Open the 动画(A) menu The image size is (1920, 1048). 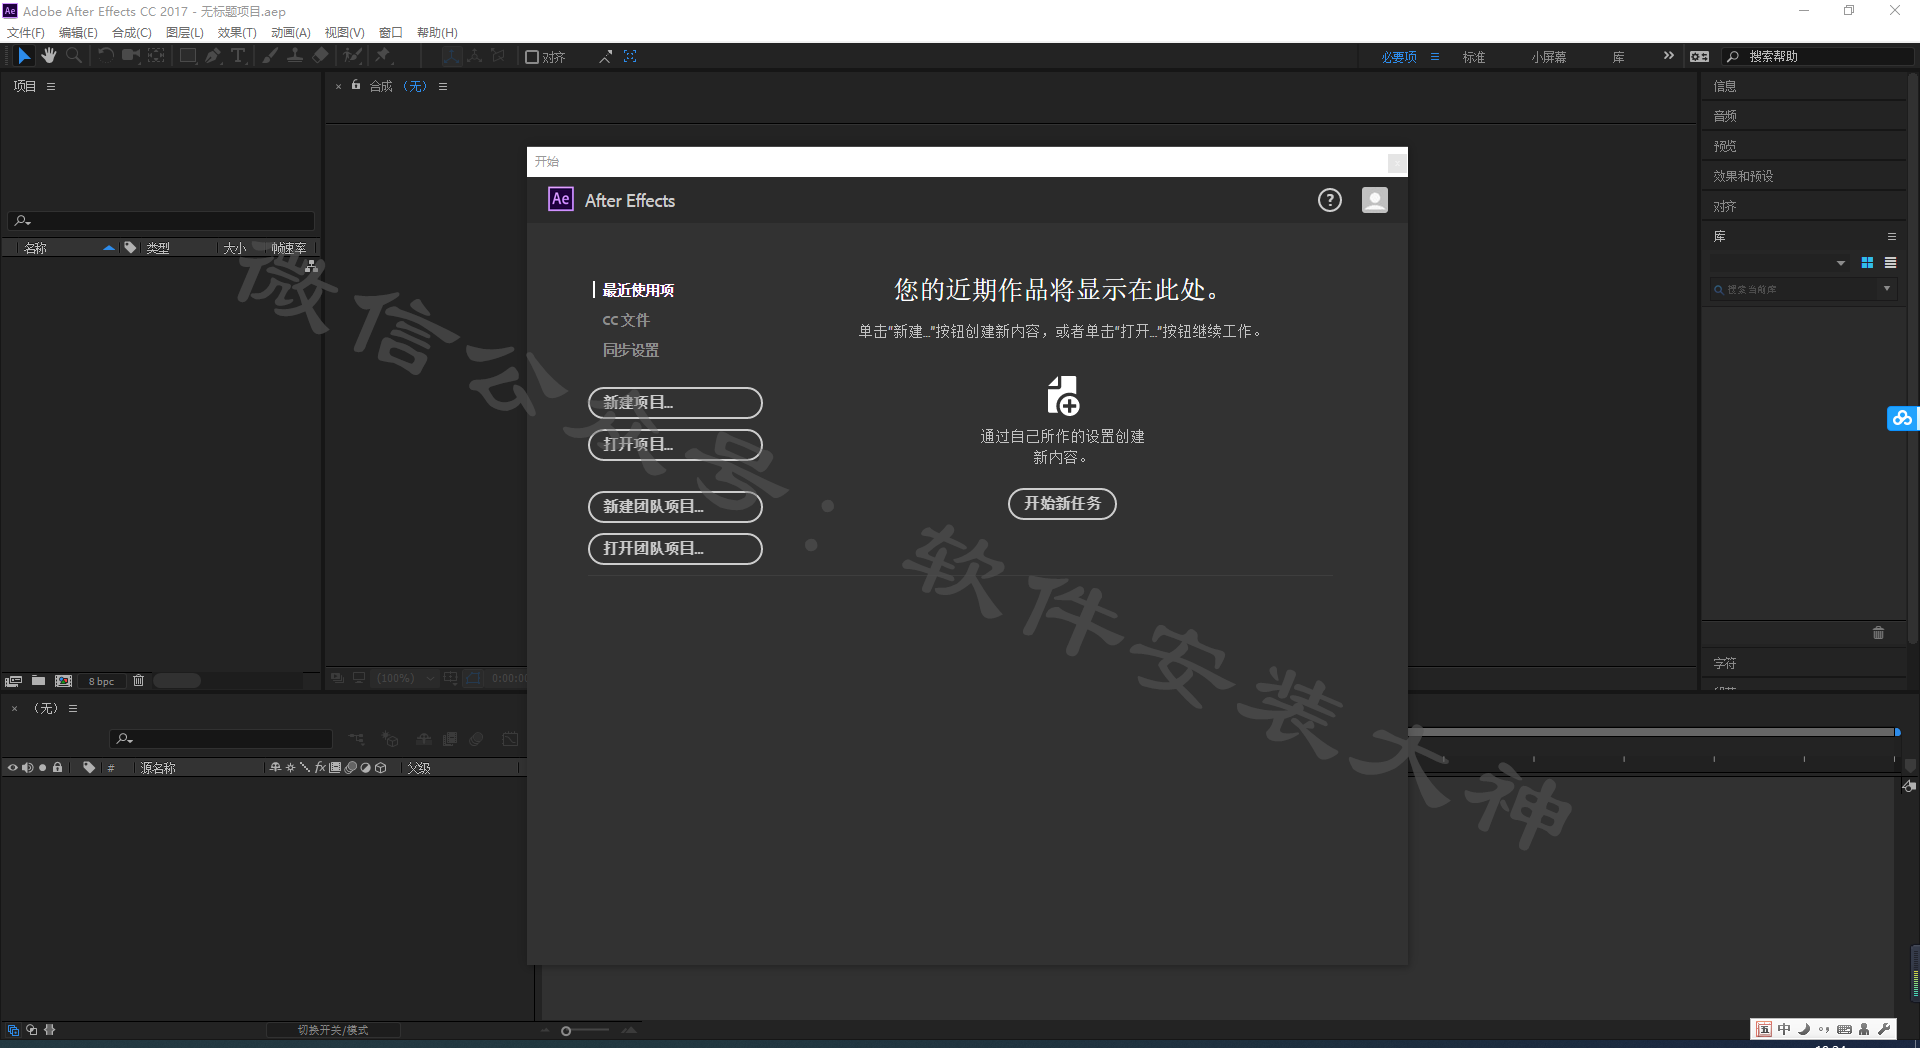click(291, 33)
